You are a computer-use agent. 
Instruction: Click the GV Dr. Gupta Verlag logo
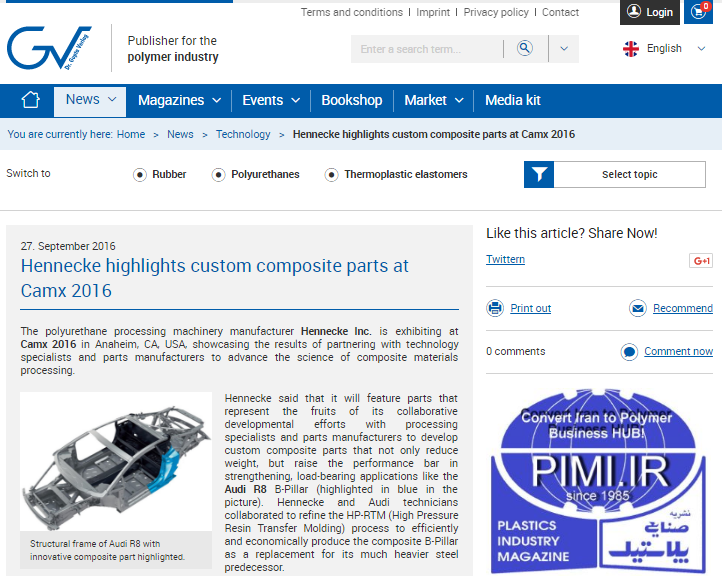[49, 47]
